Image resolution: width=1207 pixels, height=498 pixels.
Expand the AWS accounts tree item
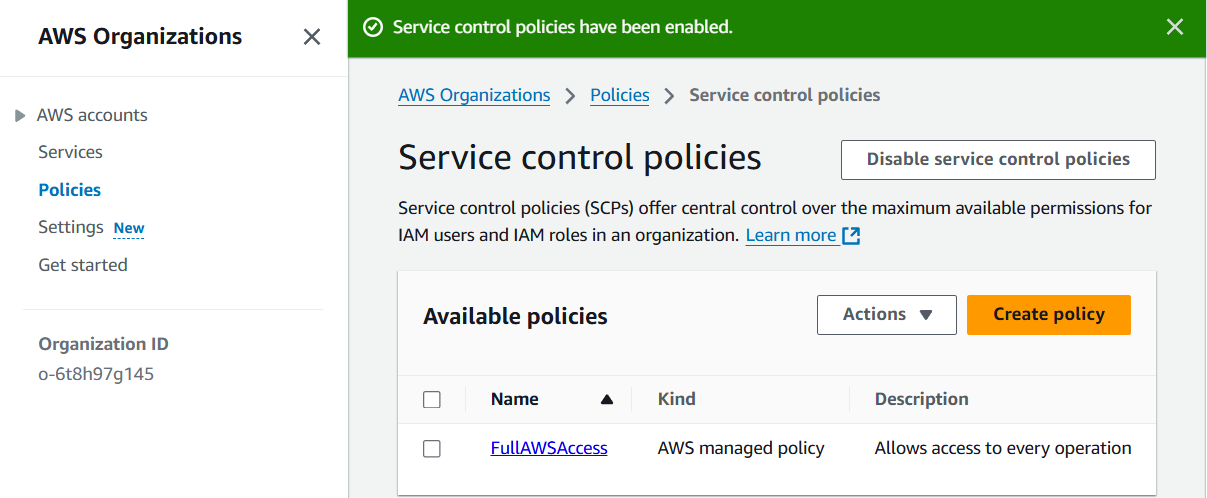pyautogui.click(x=20, y=116)
